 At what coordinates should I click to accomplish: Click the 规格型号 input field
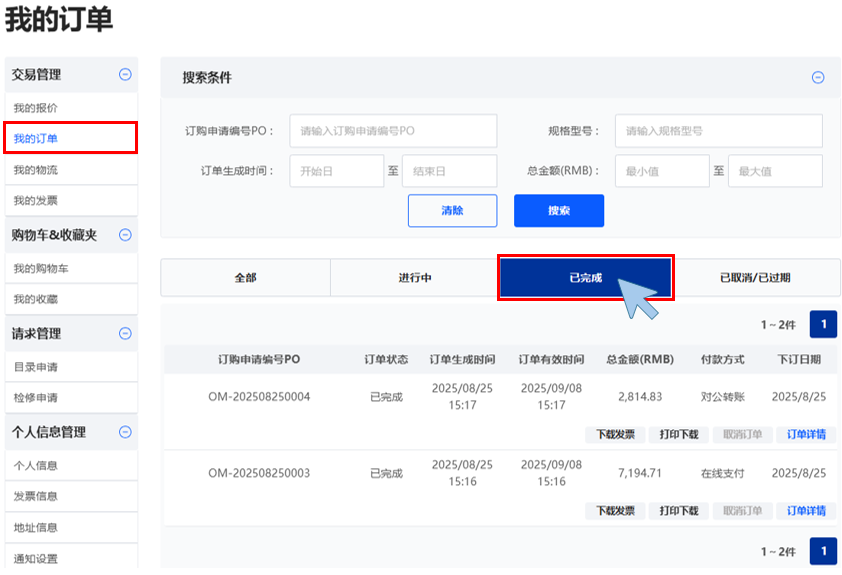[x=717, y=131]
